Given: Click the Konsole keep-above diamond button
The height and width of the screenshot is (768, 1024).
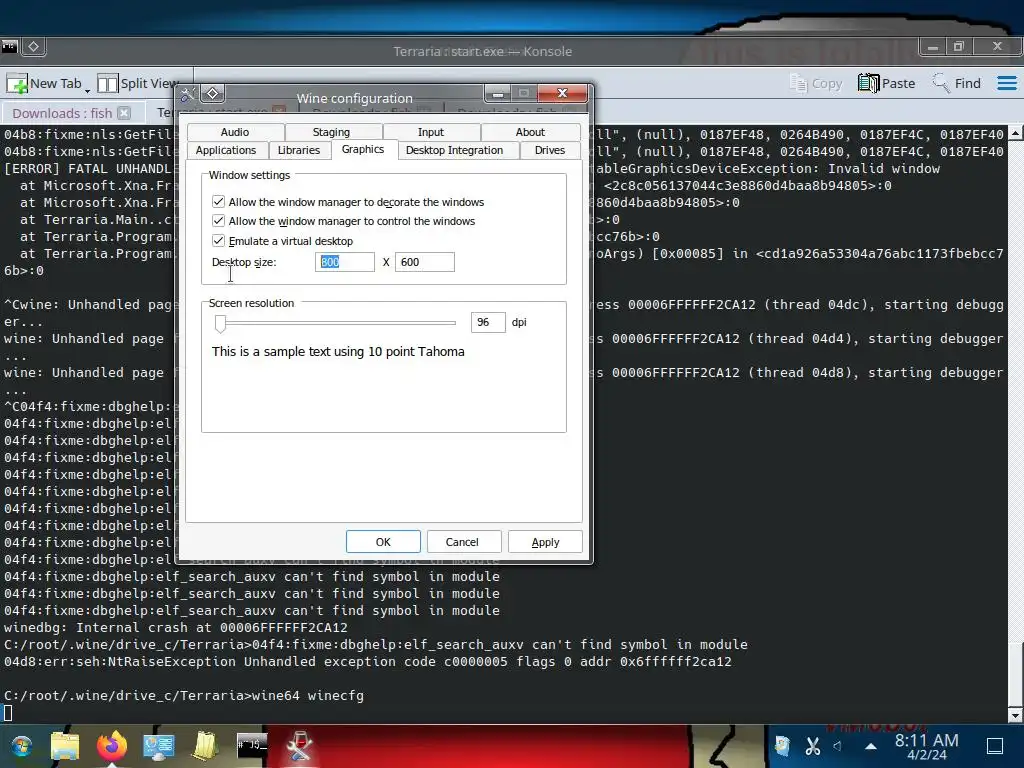Looking at the screenshot, I should click(x=33, y=47).
